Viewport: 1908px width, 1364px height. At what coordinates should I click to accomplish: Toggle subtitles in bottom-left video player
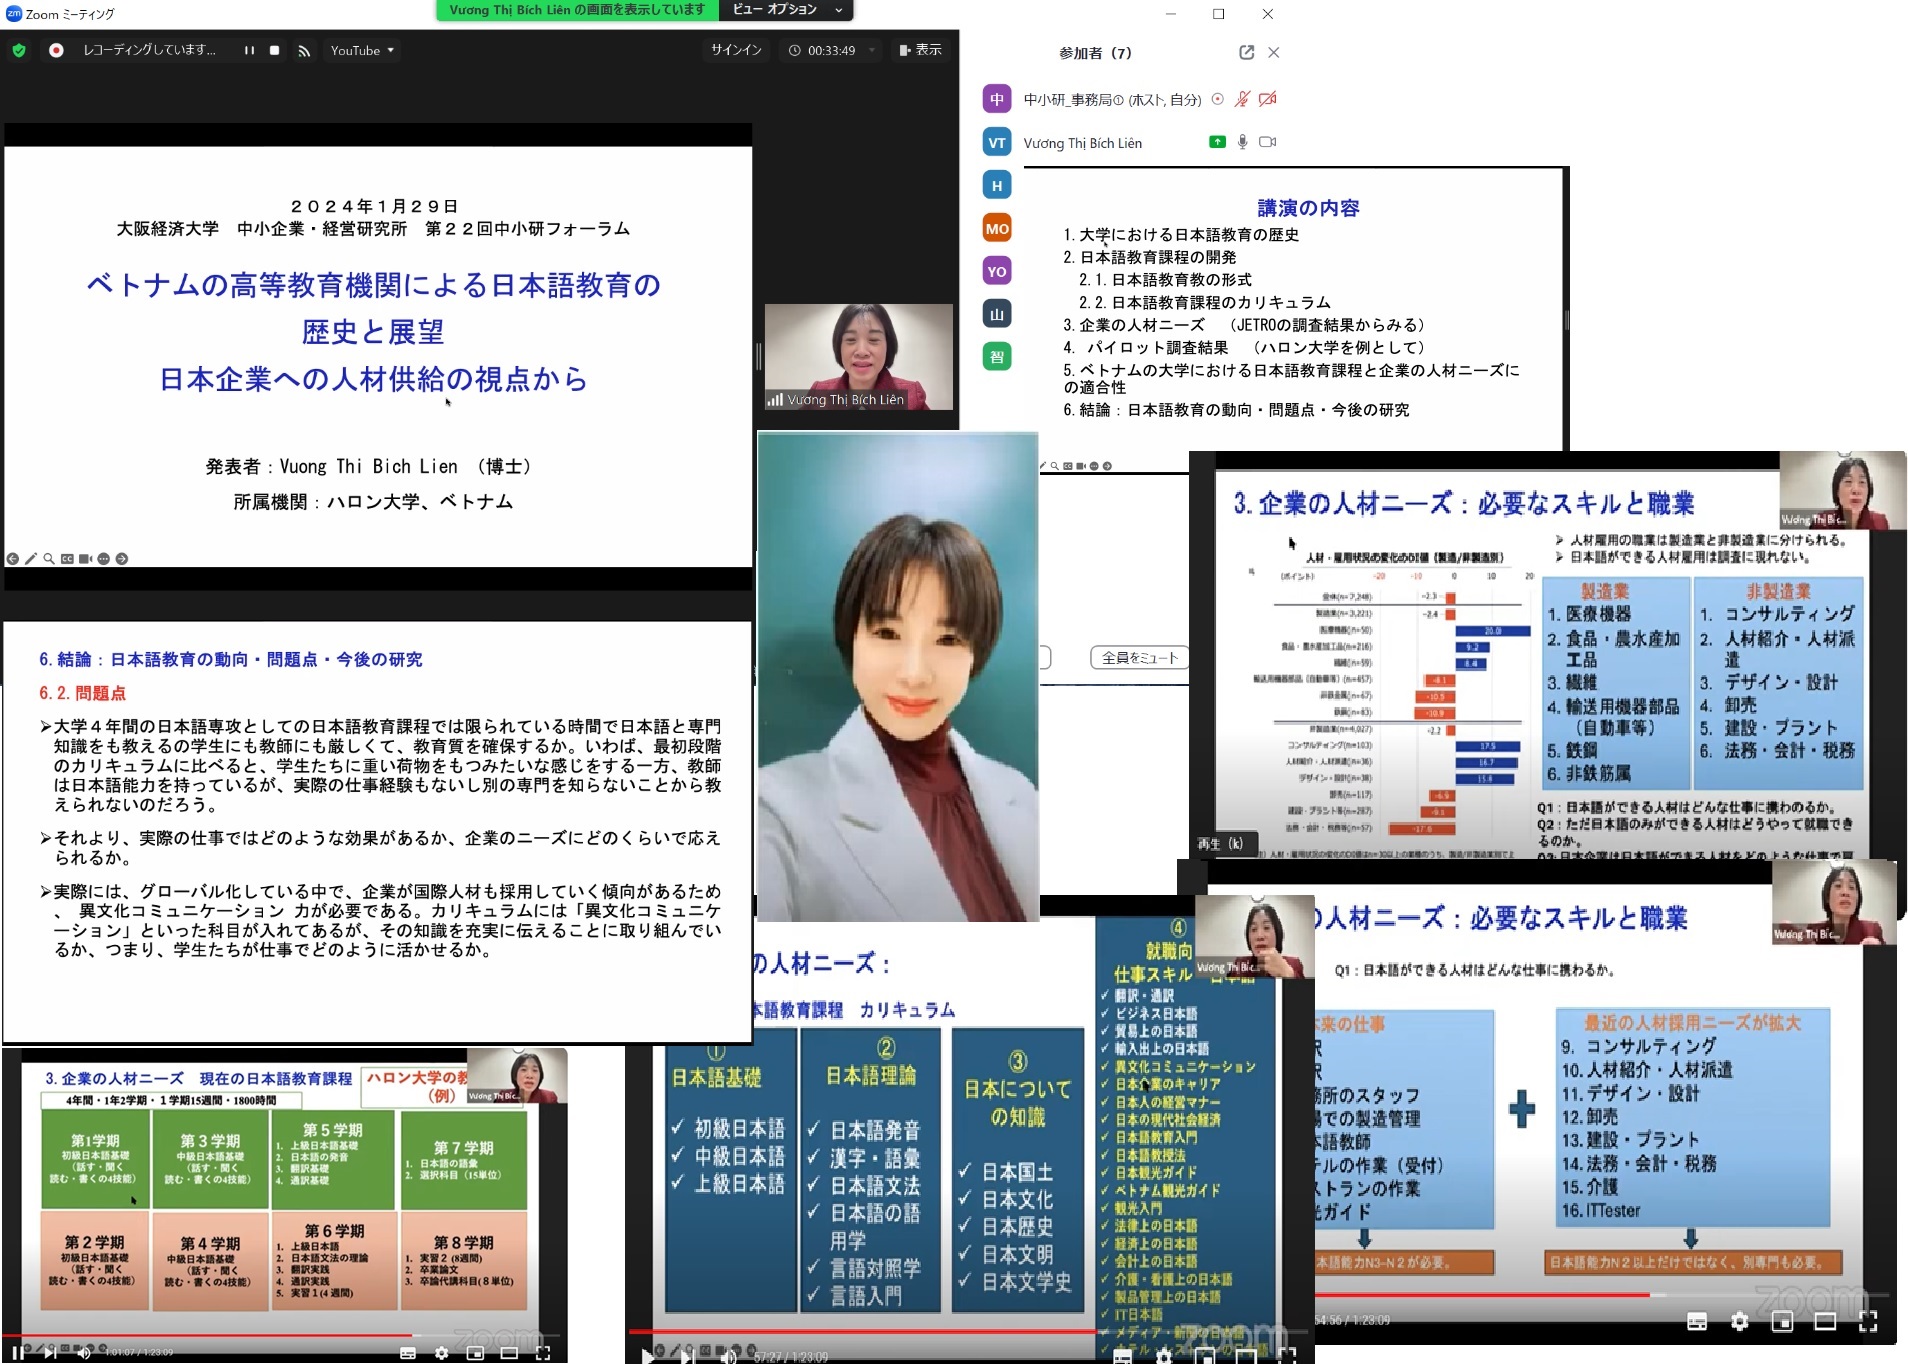point(408,1353)
